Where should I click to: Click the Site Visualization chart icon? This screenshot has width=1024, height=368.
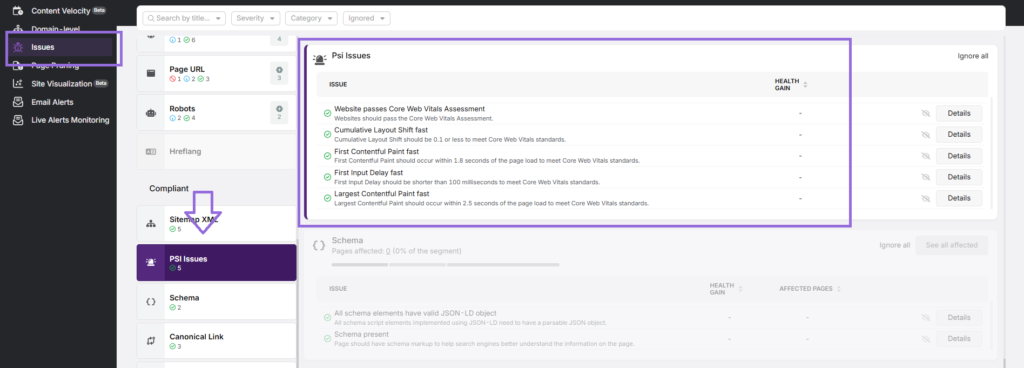[x=18, y=84]
